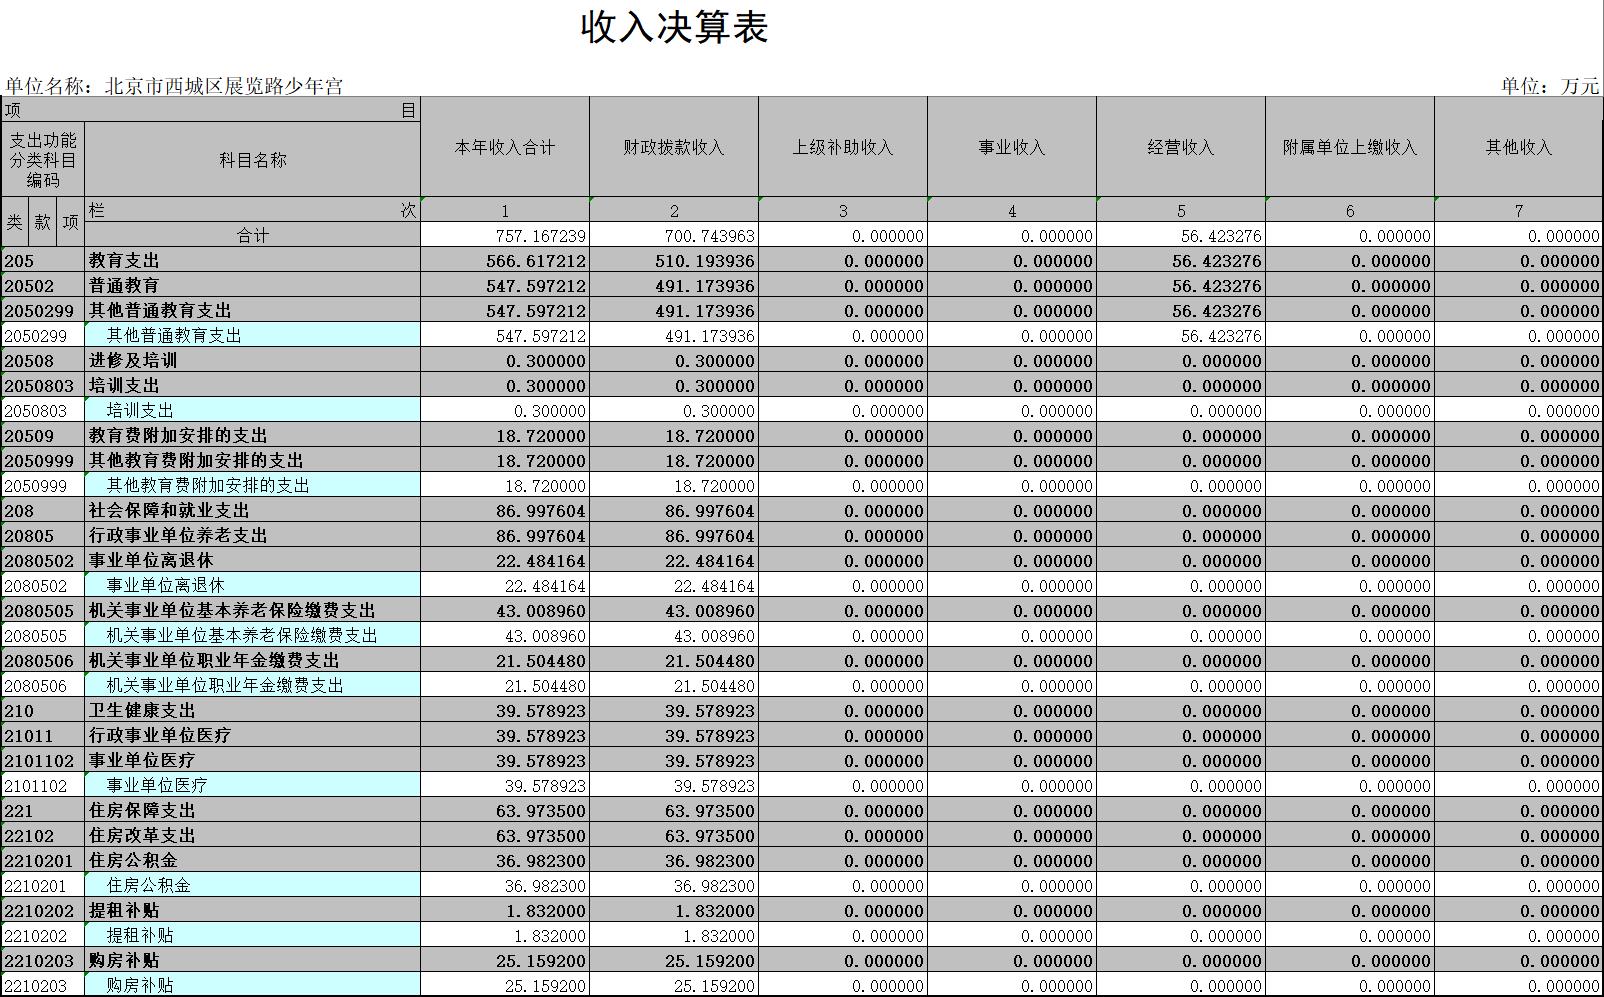Viewport: 1604px width, 997px height.
Task: Select the 单位名称 北京市西城区展览路少年宫 text
Action: 174,86
